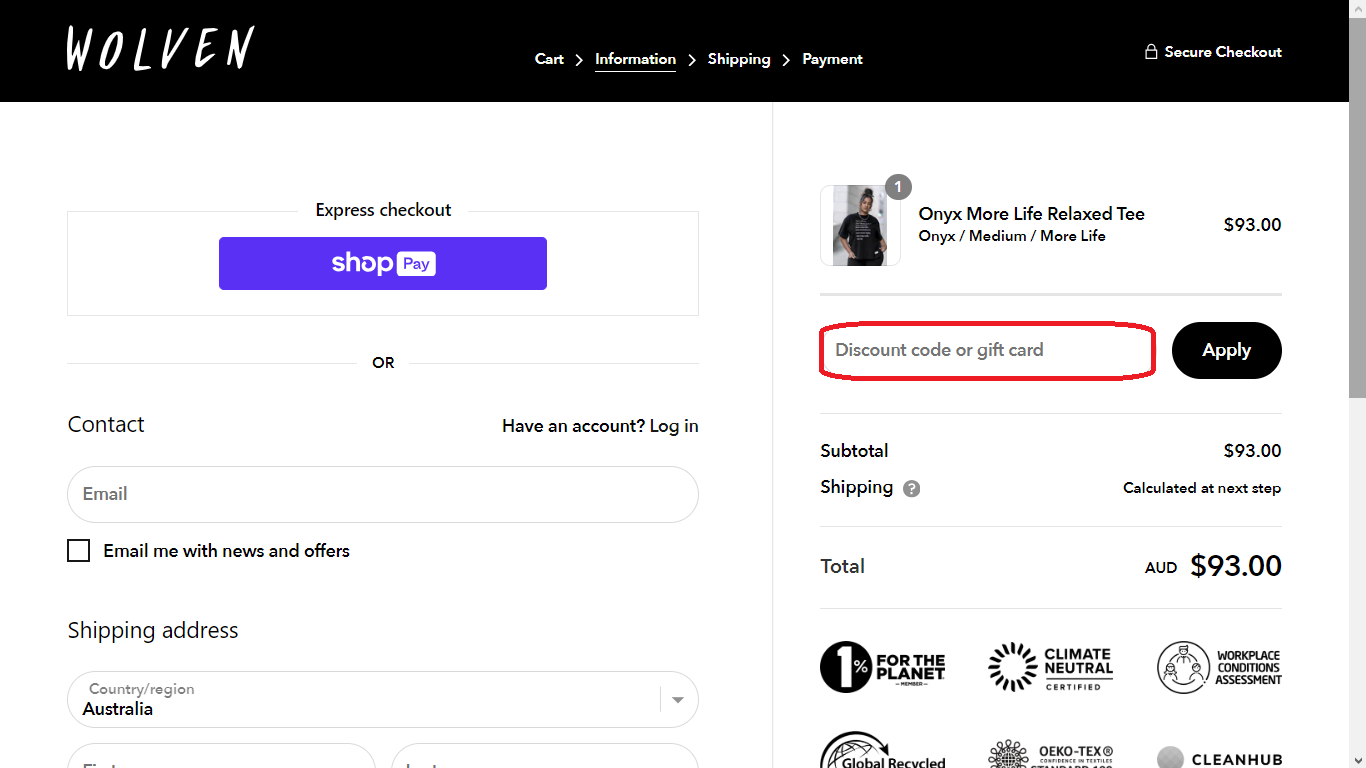Click the Workplace Conditions Assessment badge

pyautogui.click(x=1219, y=666)
